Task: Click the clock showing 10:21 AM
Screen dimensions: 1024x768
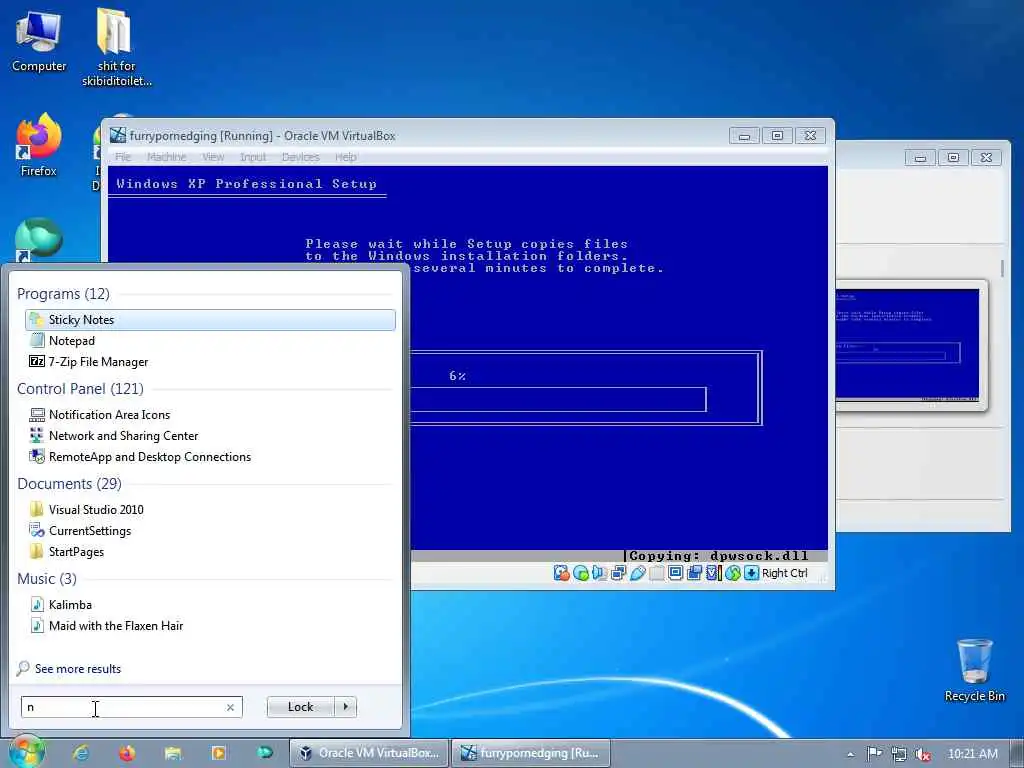Action: click(x=972, y=754)
